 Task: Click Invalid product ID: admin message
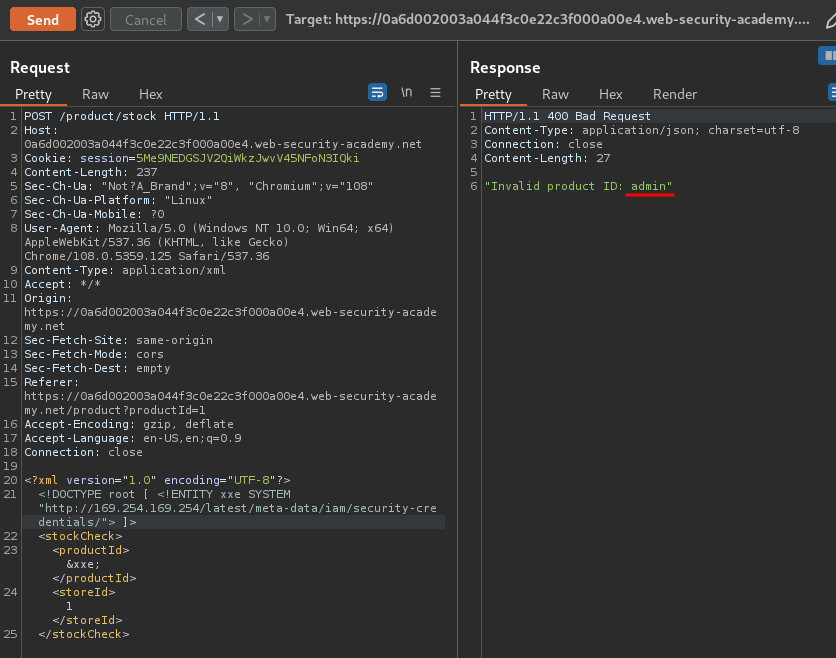coord(578,186)
